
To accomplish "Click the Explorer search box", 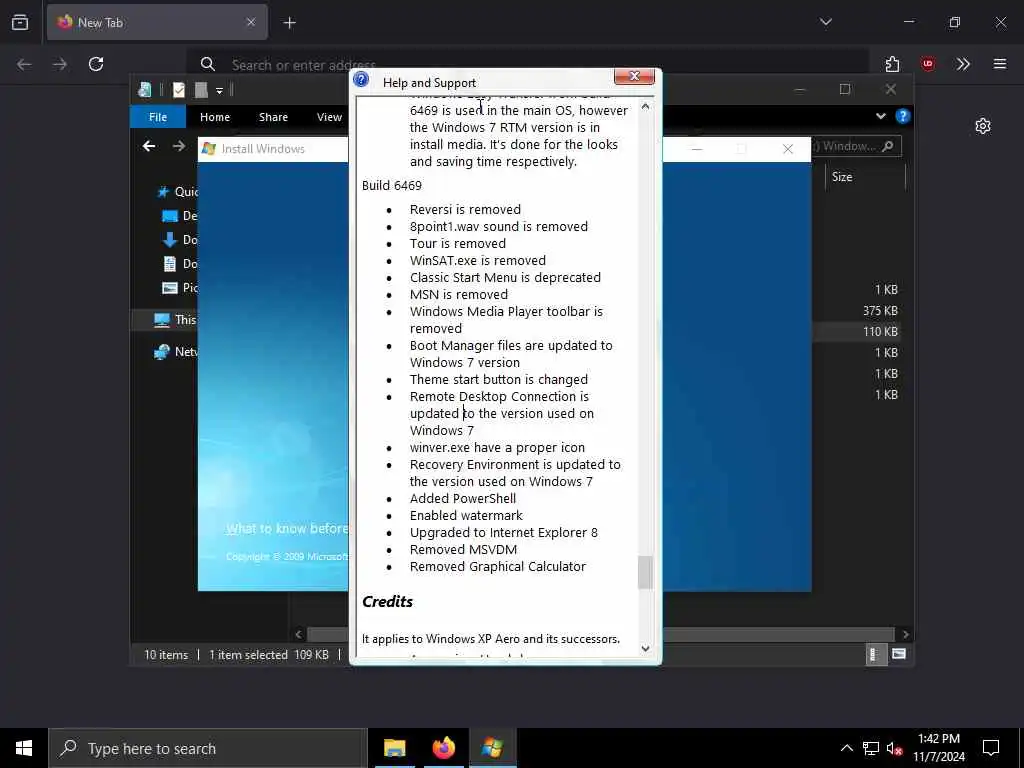I will (856, 146).
